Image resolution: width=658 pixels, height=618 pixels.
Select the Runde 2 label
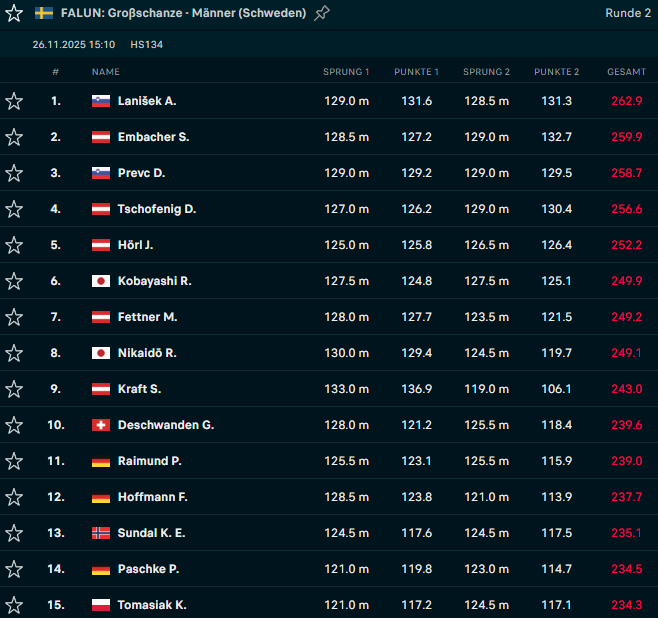[x=628, y=13]
